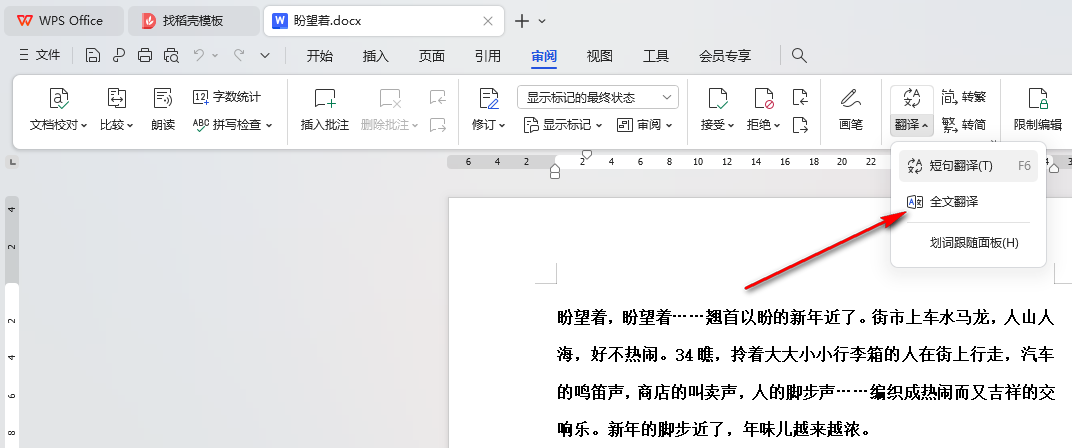Click the new tab plus button

tap(522, 21)
